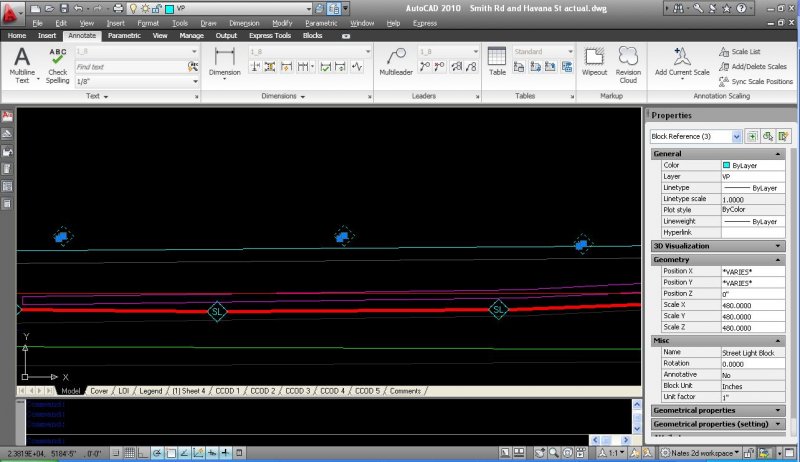Switch to the CCOD 3 layout tab
This screenshot has height=462, width=800.
point(297,391)
